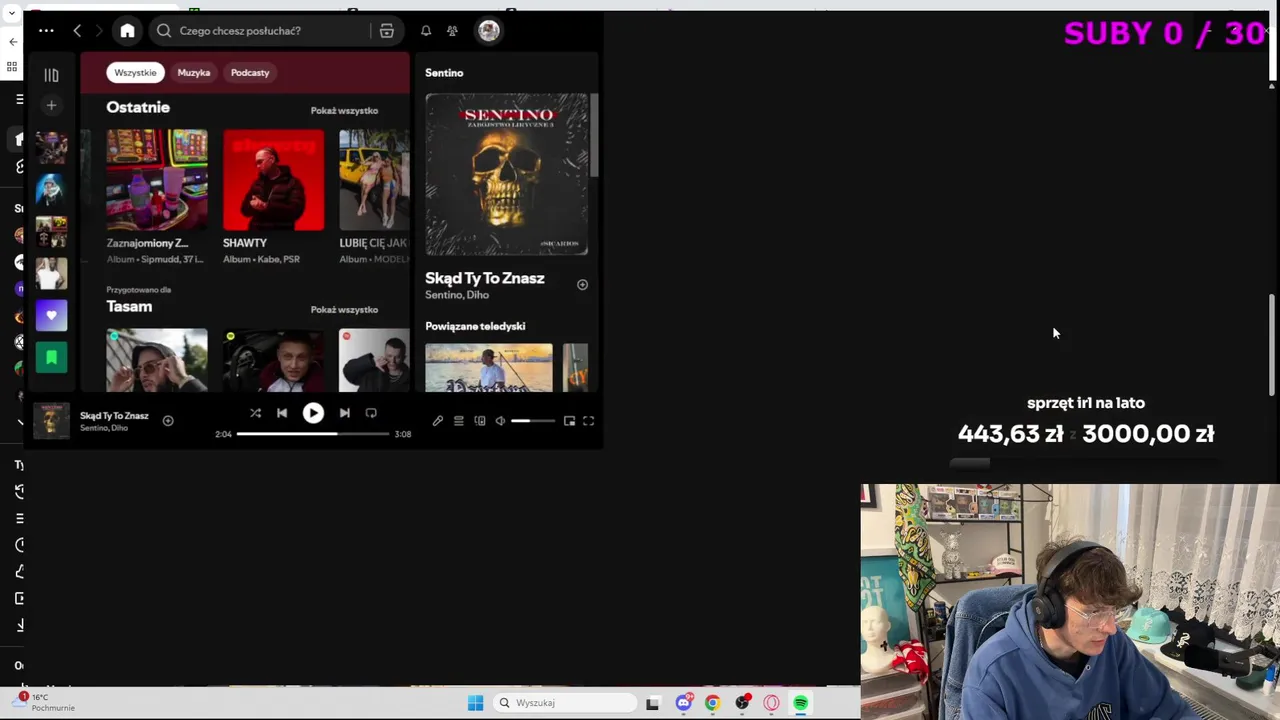Open the Liked Songs heart playlist
Image resolution: width=1280 pixels, height=720 pixels.
click(x=51, y=315)
